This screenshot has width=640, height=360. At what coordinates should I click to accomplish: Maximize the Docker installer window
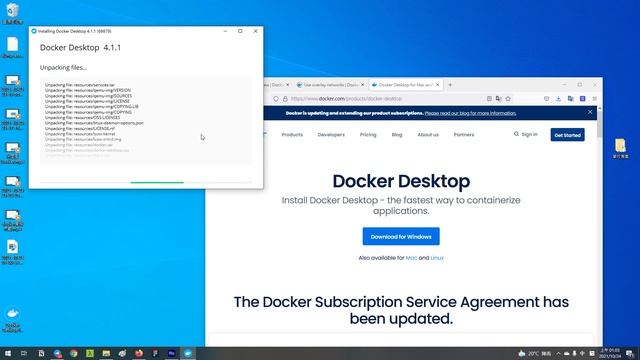(240, 31)
